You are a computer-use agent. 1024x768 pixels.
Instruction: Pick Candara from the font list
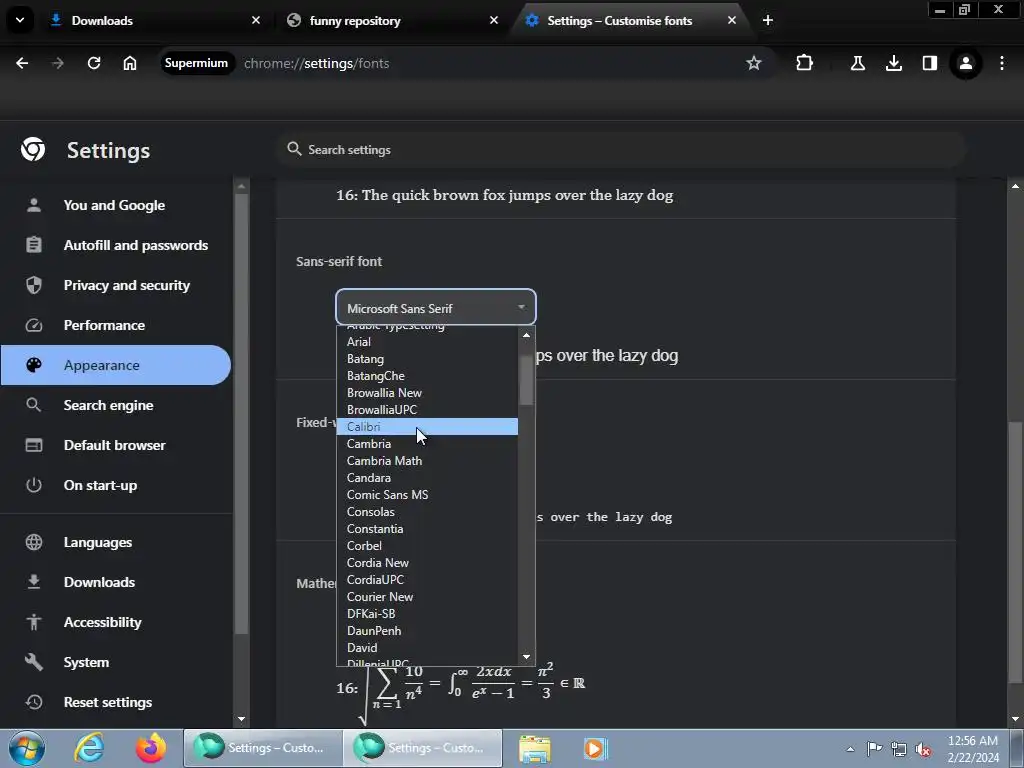[x=427, y=477]
